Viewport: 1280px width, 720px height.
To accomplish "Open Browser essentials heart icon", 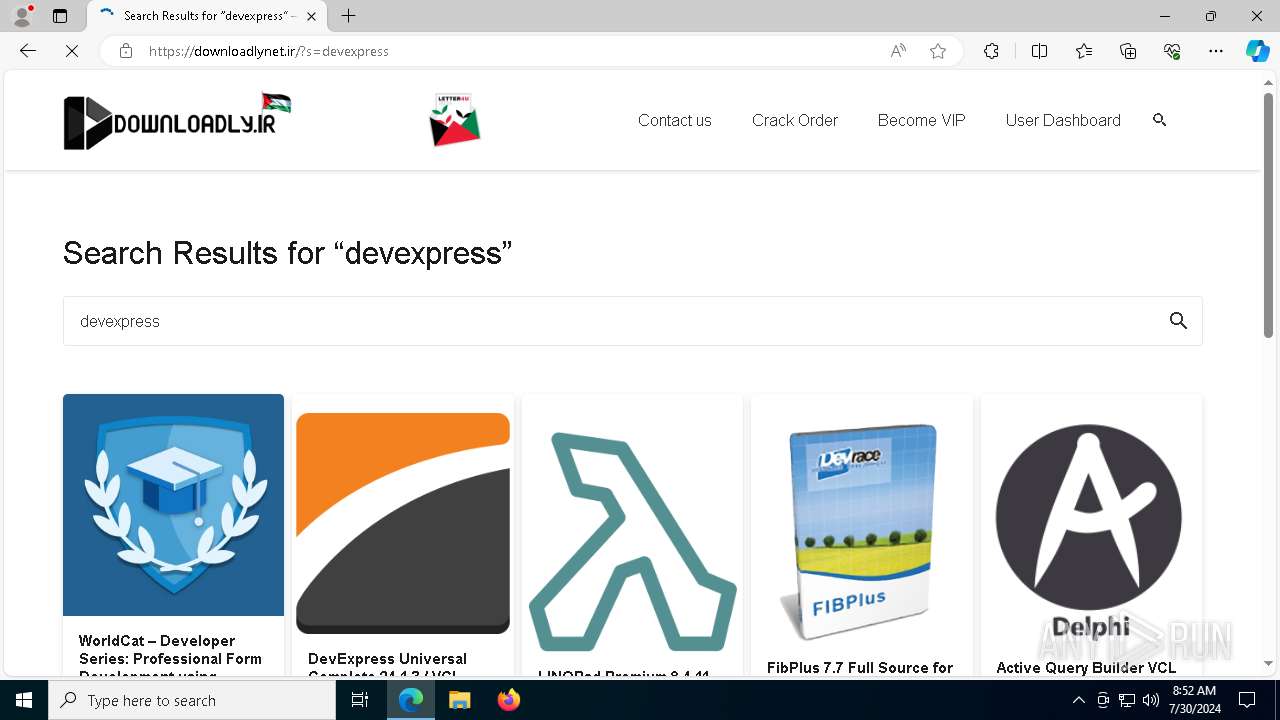I will coord(1172,51).
